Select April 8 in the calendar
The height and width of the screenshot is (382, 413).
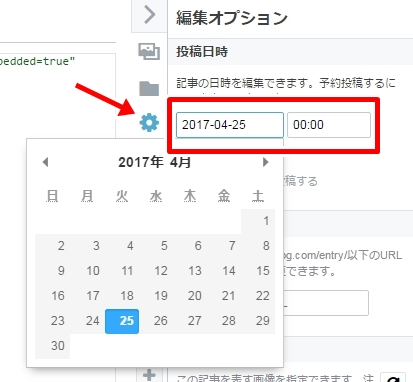(258, 246)
